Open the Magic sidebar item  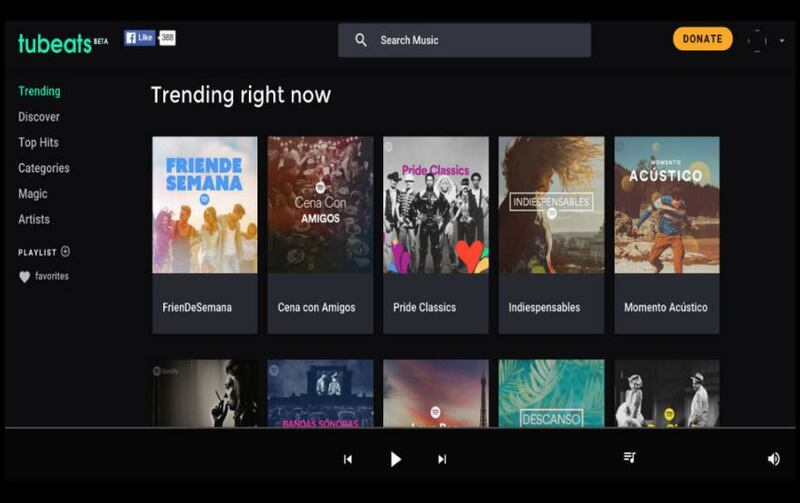point(33,194)
